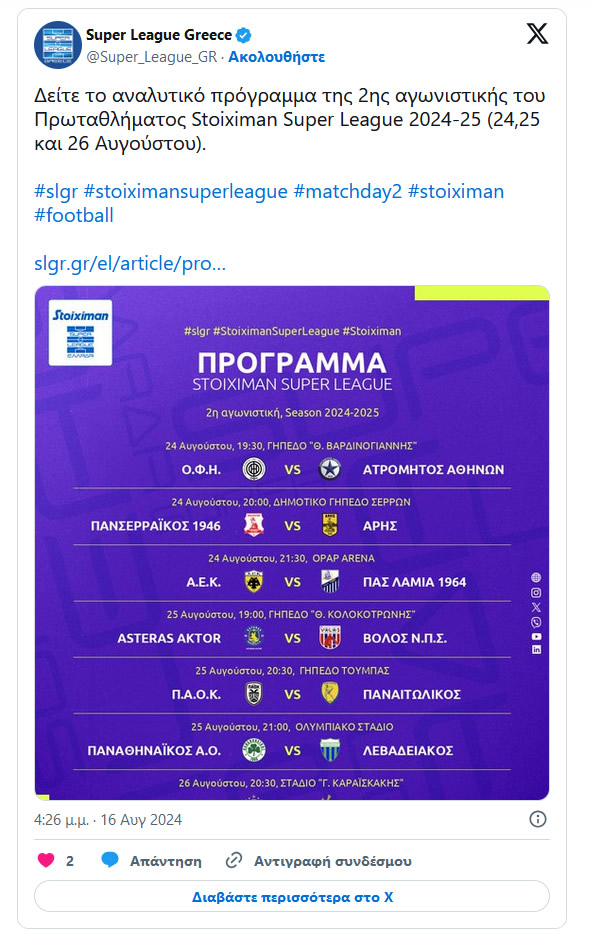Open the globe website icon on the poster
Screen dimensions: 593x934
pos(536,577)
